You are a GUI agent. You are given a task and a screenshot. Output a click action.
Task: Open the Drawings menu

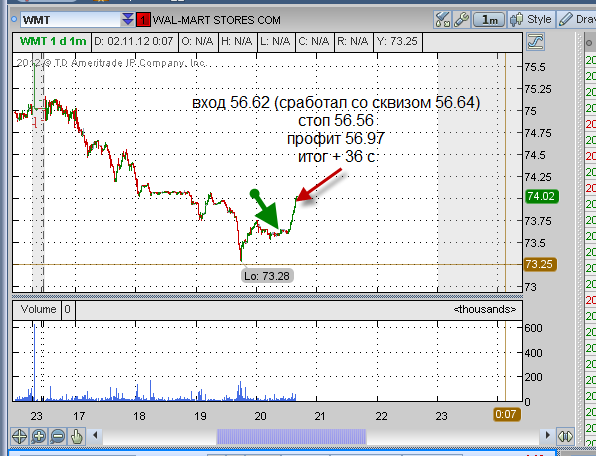pos(577,19)
